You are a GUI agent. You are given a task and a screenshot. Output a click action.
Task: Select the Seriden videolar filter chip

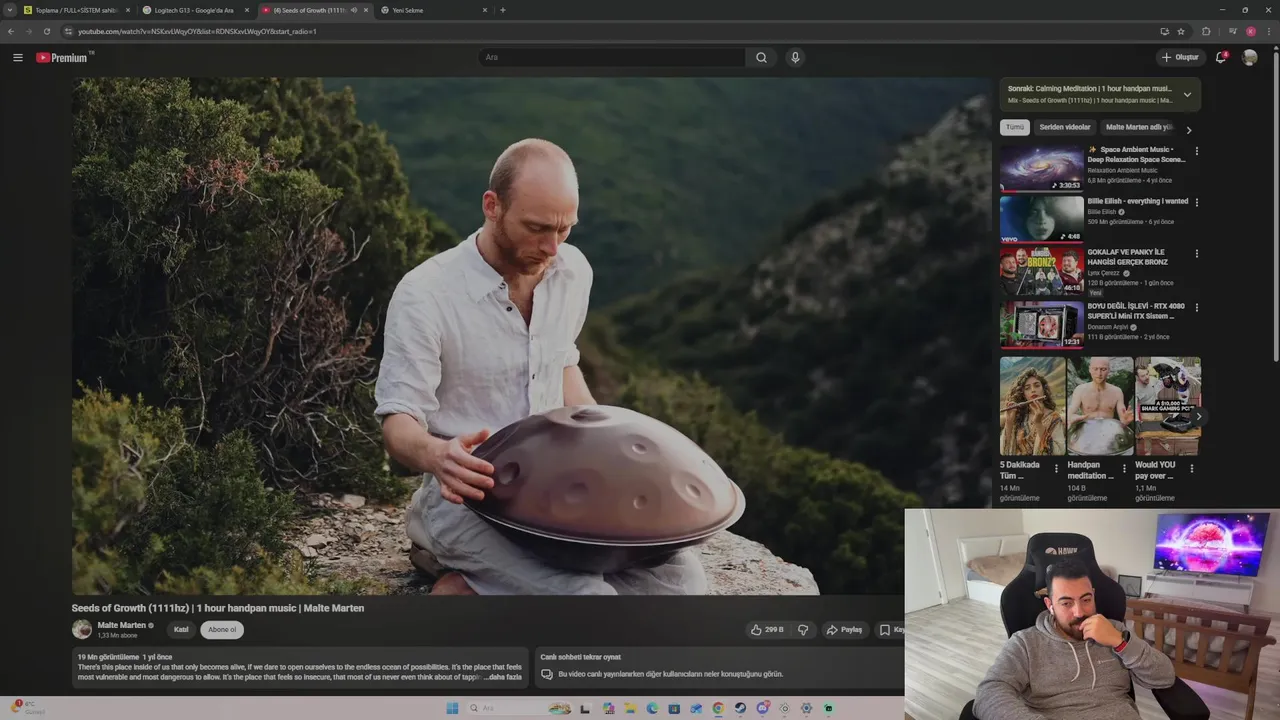tap(1065, 127)
